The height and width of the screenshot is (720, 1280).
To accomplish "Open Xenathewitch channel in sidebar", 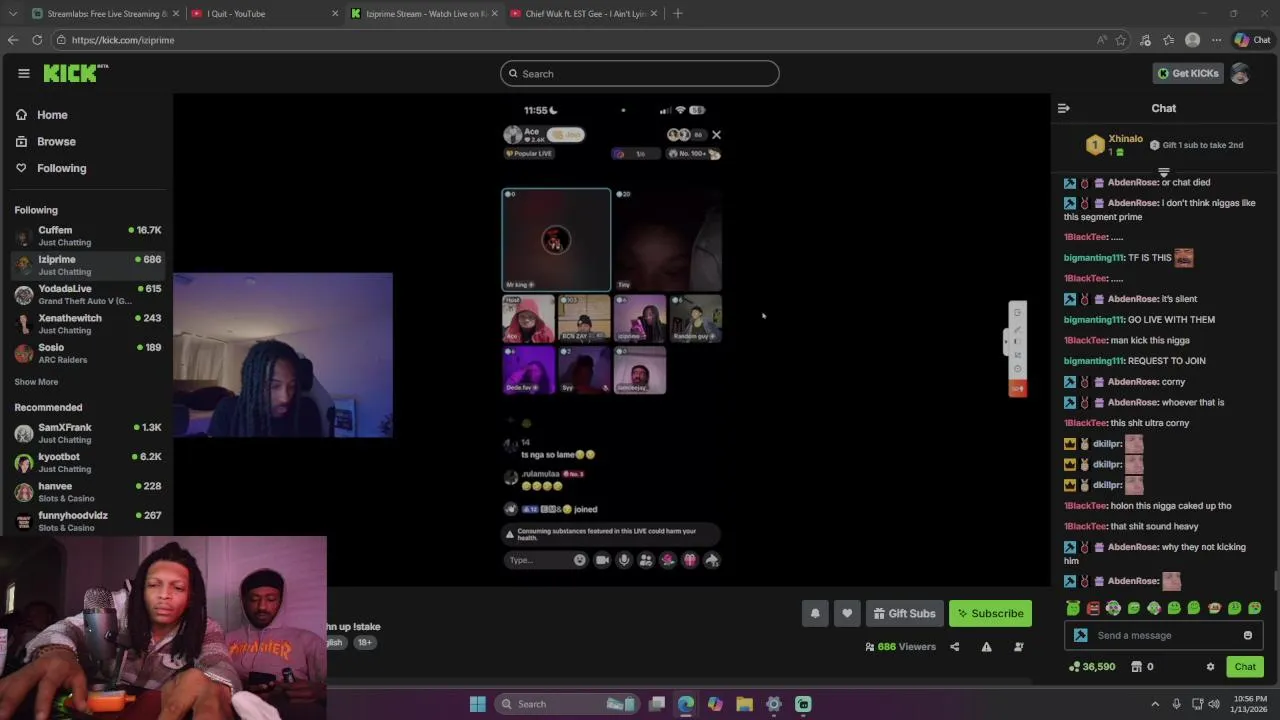I will click(87, 324).
